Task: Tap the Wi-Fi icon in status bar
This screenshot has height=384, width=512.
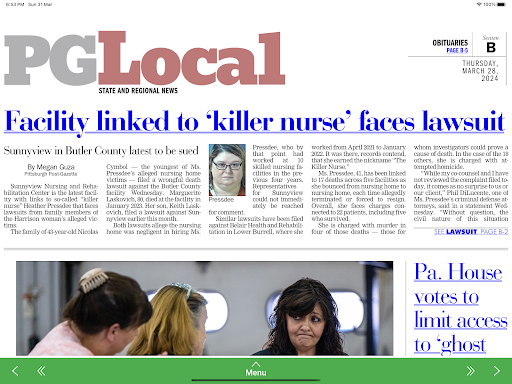Action: [479, 4]
